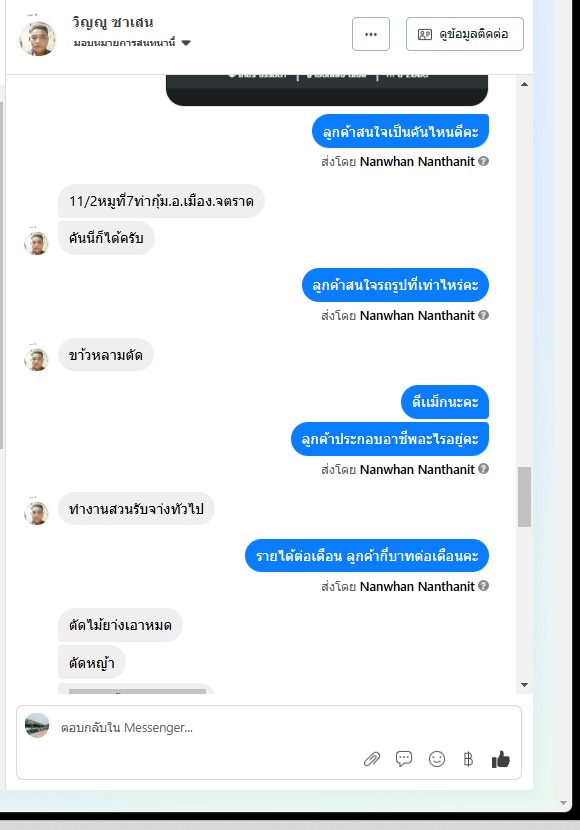Open the three-dots more options button
The width and height of the screenshot is (580, 830).
click(371, 34)
